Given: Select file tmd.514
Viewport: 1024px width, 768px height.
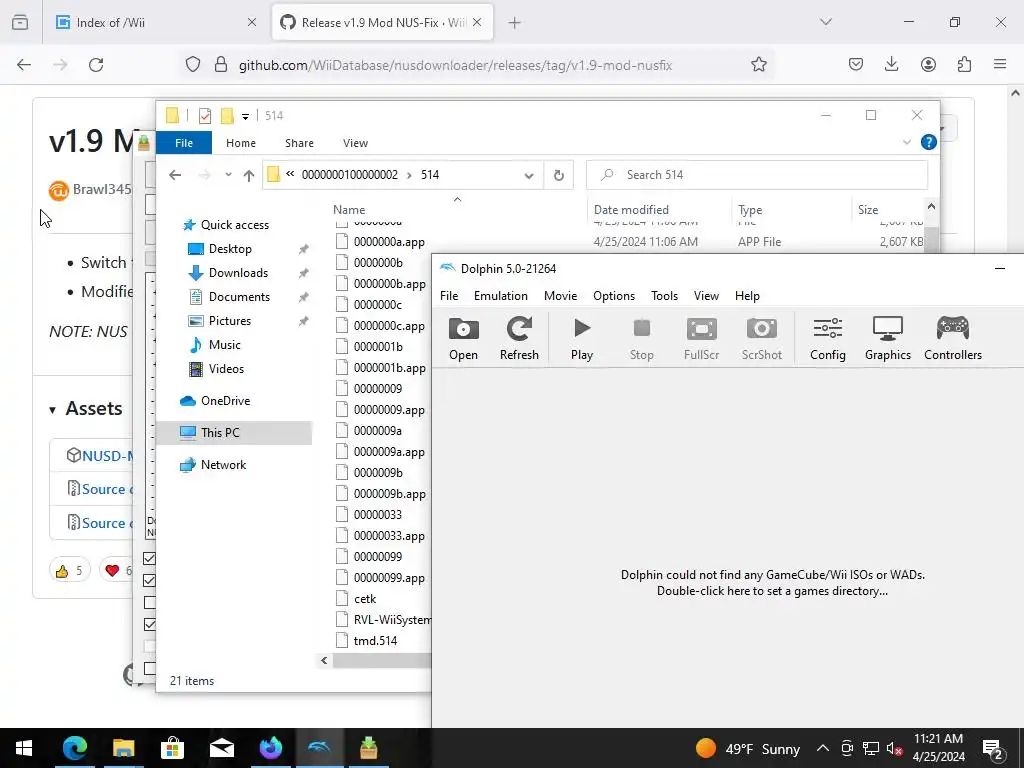Looking at the screenshot, I should coord(375,641).
